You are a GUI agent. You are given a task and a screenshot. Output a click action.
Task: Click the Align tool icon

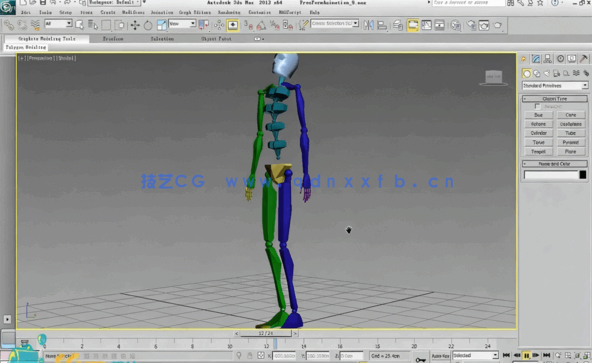coord(382,25)
